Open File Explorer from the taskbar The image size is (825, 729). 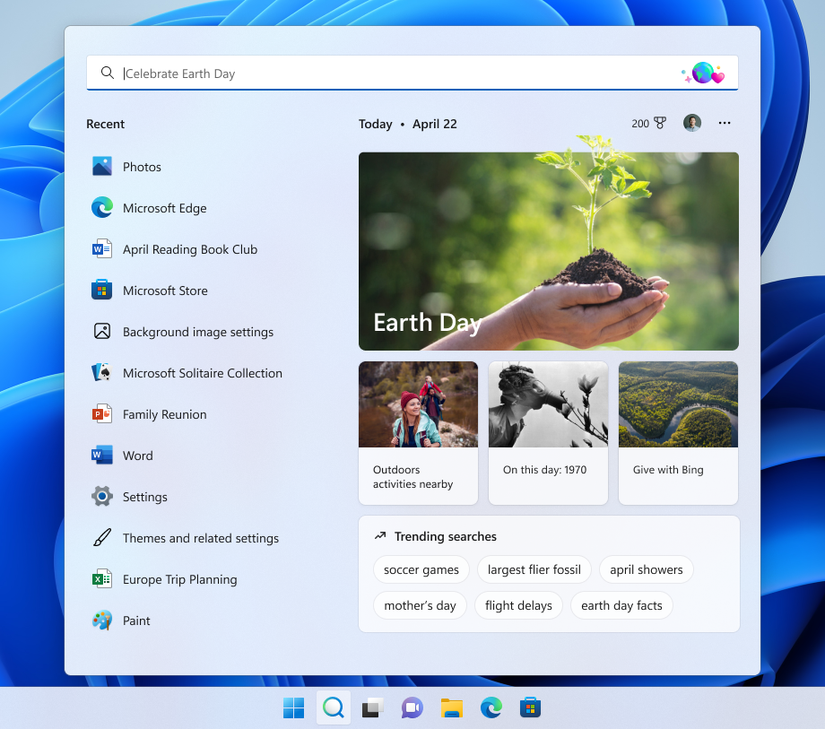click(452, 707)
